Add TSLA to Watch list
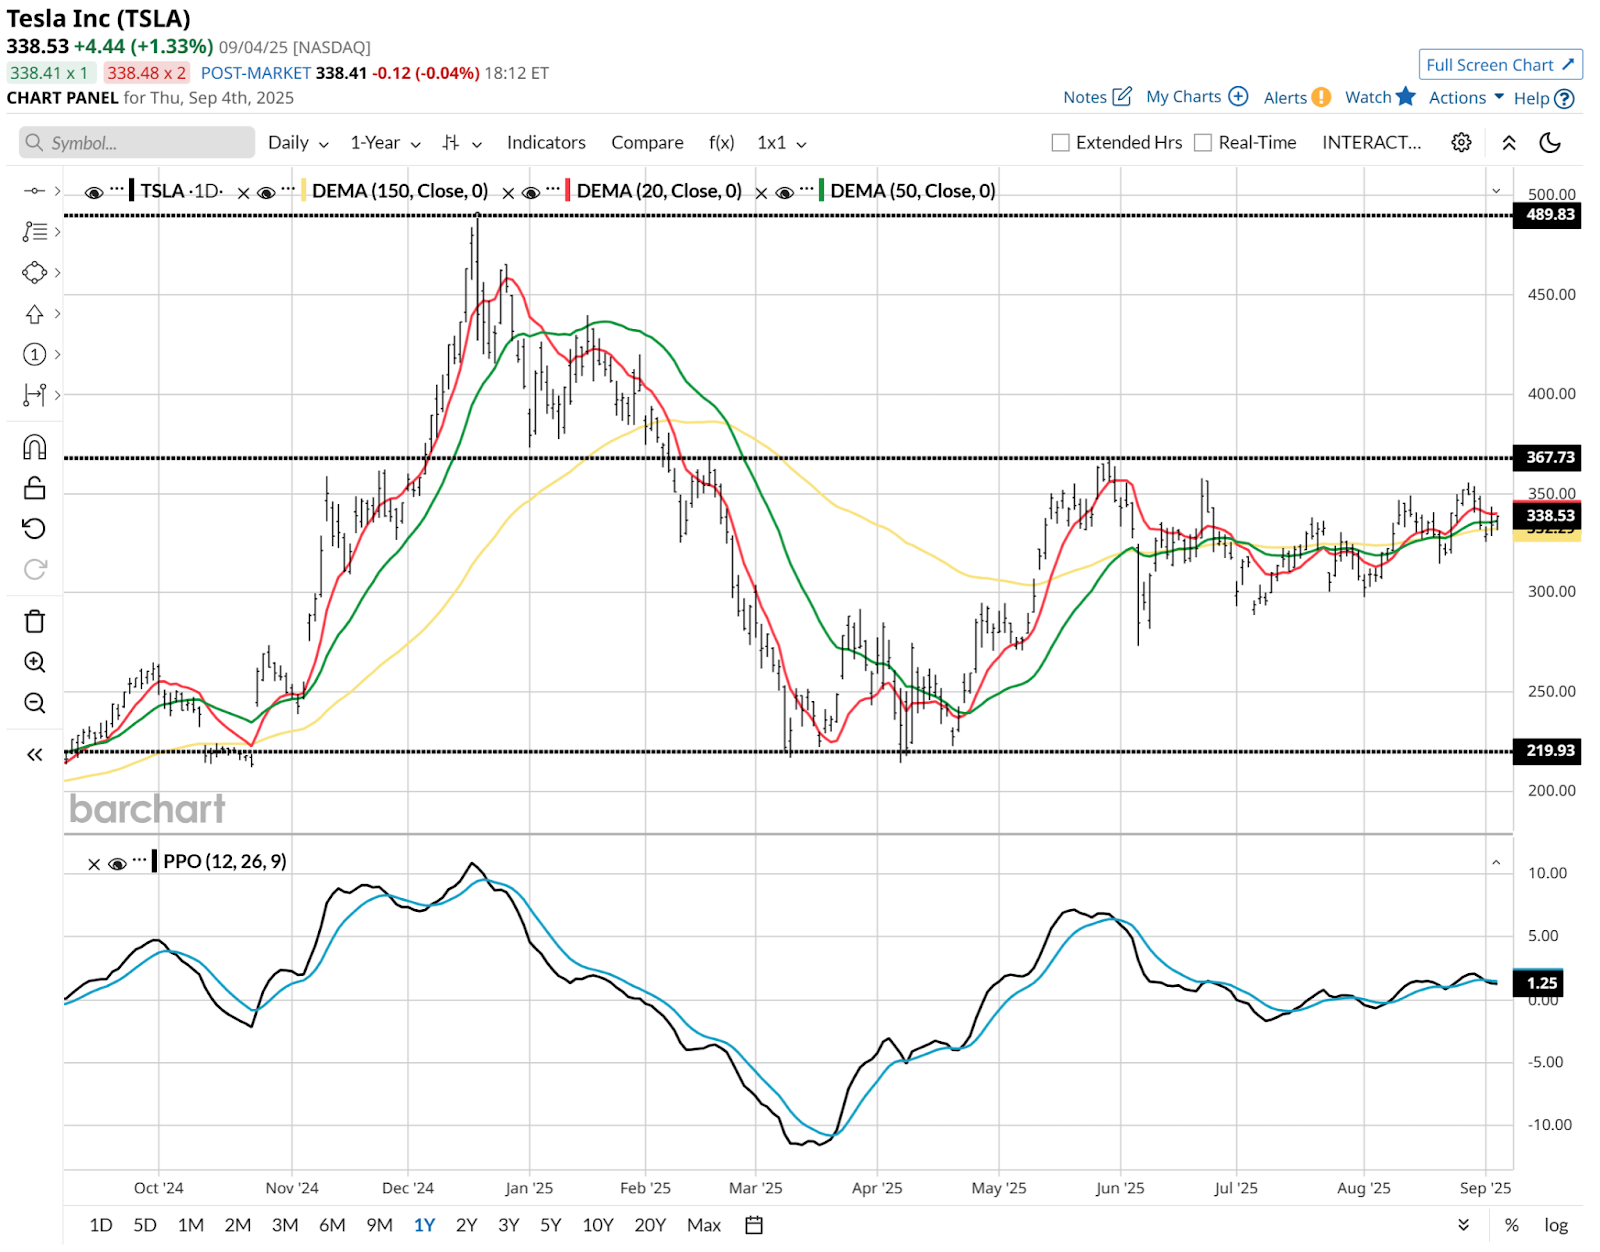This screenshot has height=1252, width=1600. tap(1380, 97)
